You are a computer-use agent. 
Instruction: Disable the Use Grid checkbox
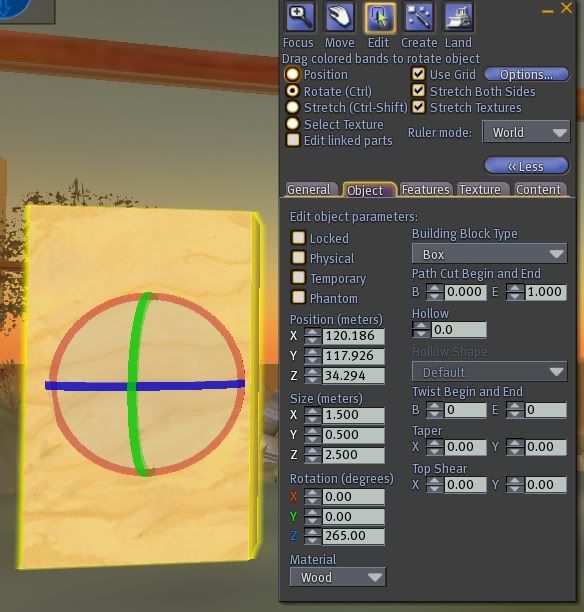pos(418,74)
